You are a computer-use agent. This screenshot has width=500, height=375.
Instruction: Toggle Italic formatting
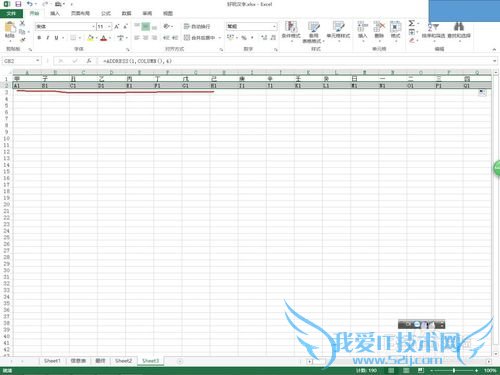click(48, 38)
